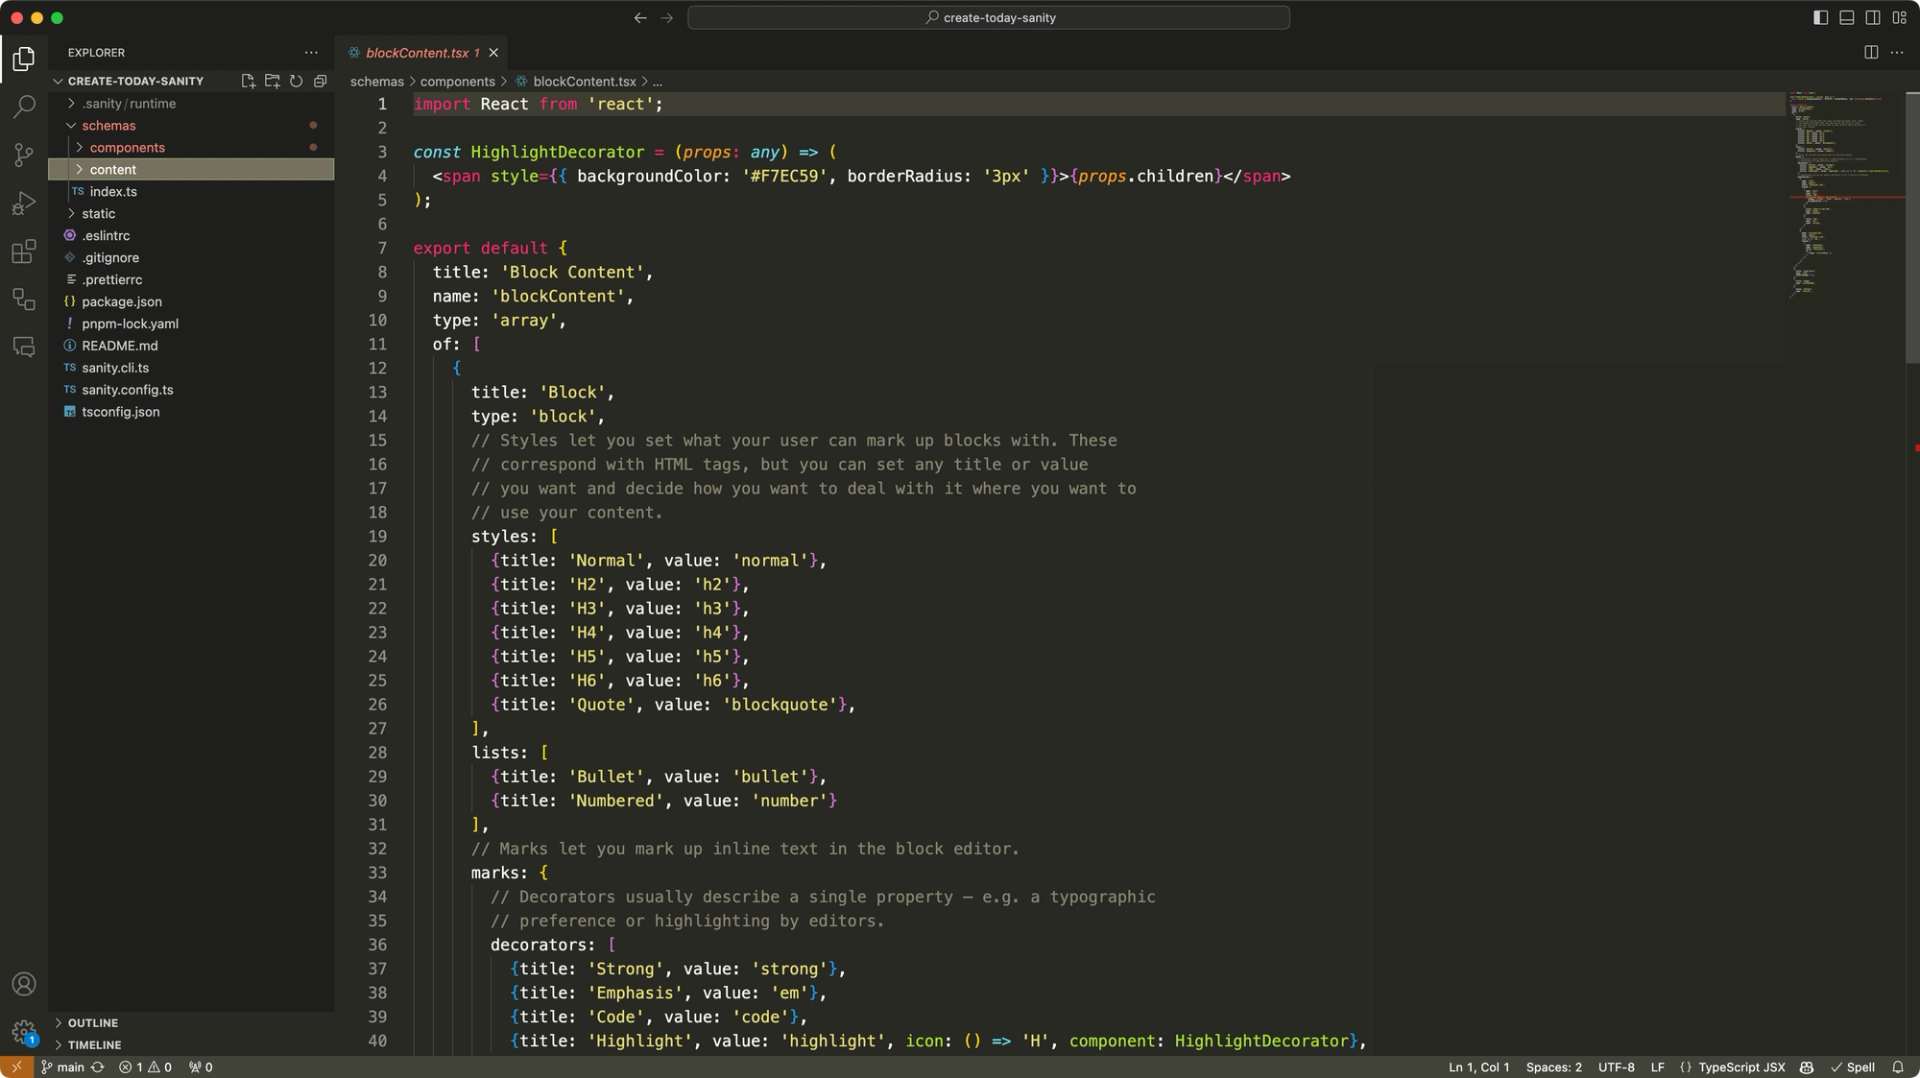Image resolution: width=1920 pixels, height=1078 pixels.
Task: Click the TypeScript JSX language mode button
Action: (1740, 1067)
